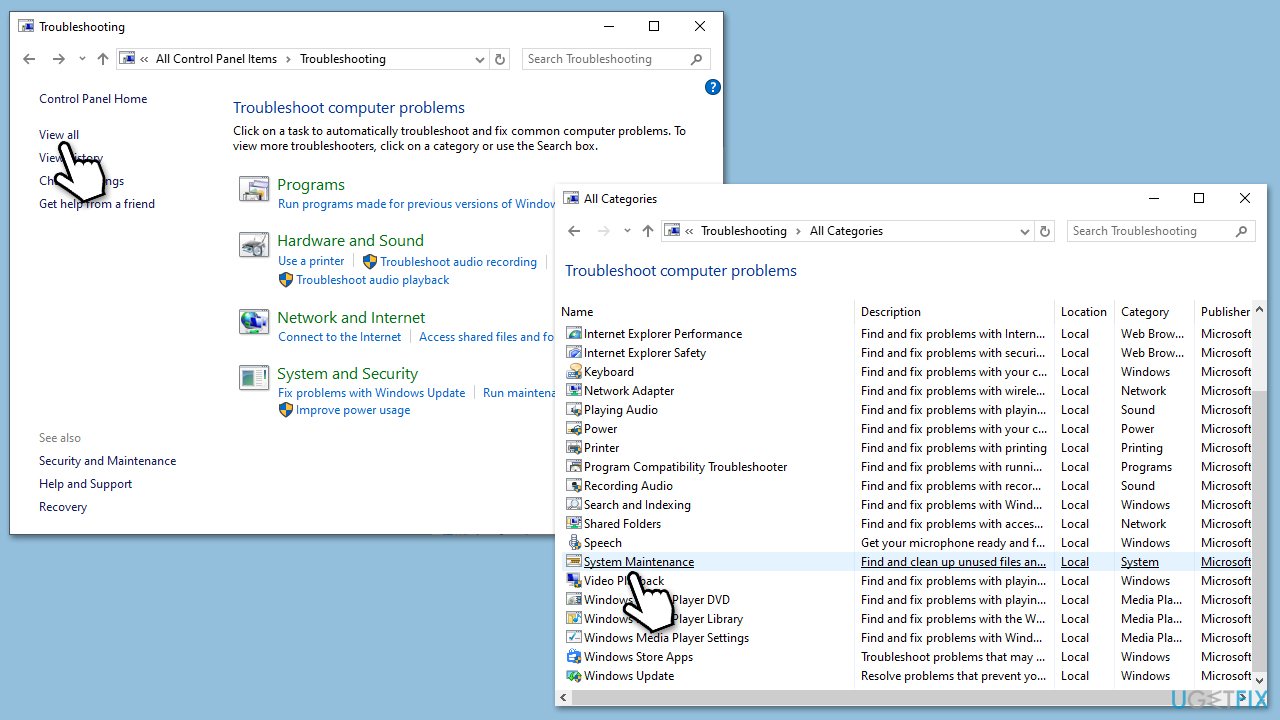Open recent locations dropdown in Troubleshooting window
This screenshot has height=720, width=1280.
82,59
